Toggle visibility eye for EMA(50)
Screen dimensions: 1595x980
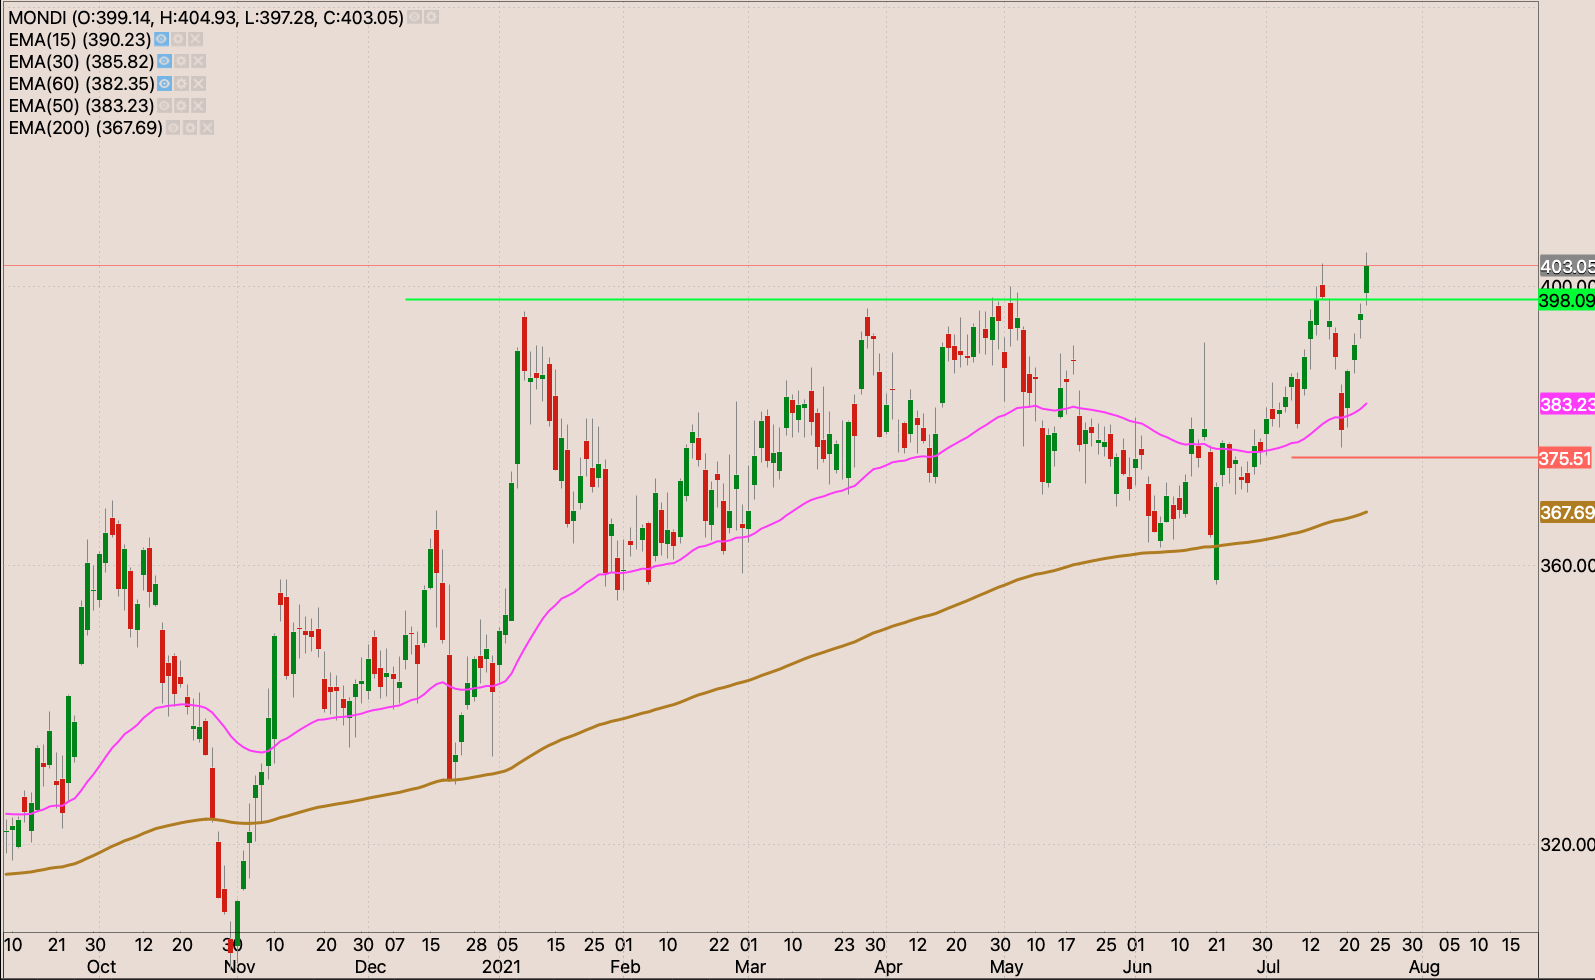click(x=164, y=105)
